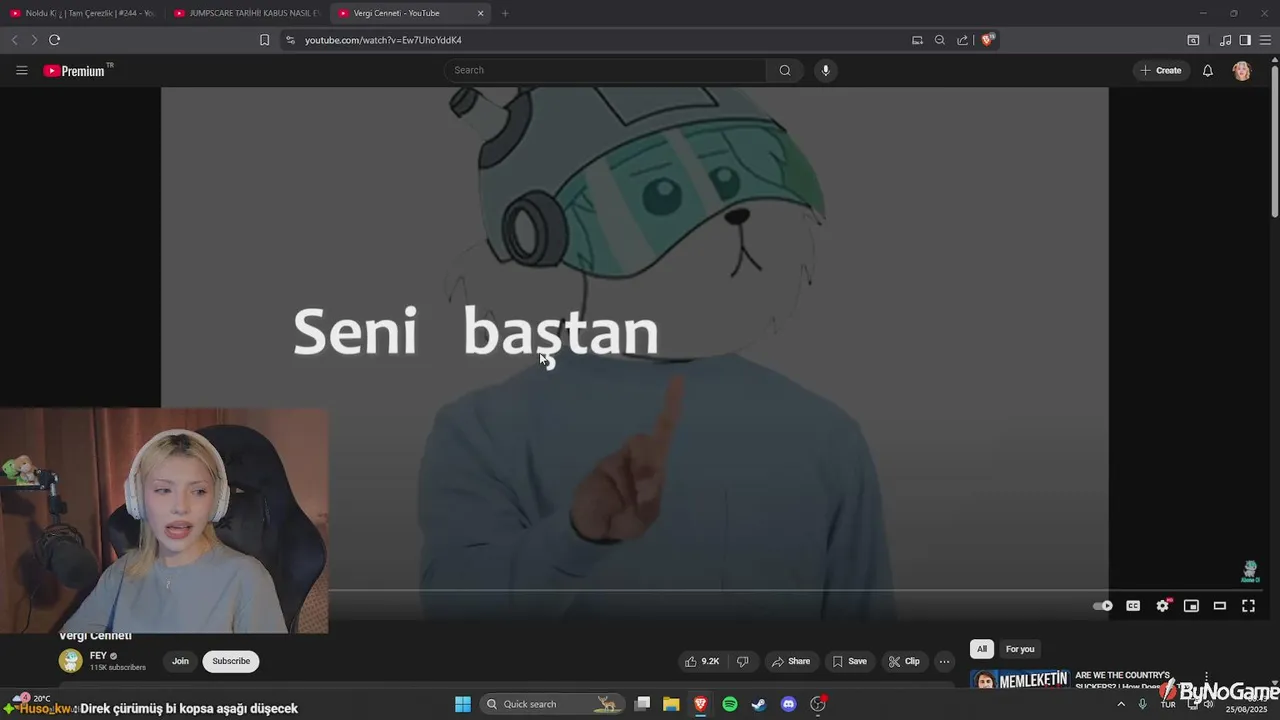This screenshot has height=720, width=1280.
Task: Toggle the browser sidebar panel
Action: pos(1245,40)
